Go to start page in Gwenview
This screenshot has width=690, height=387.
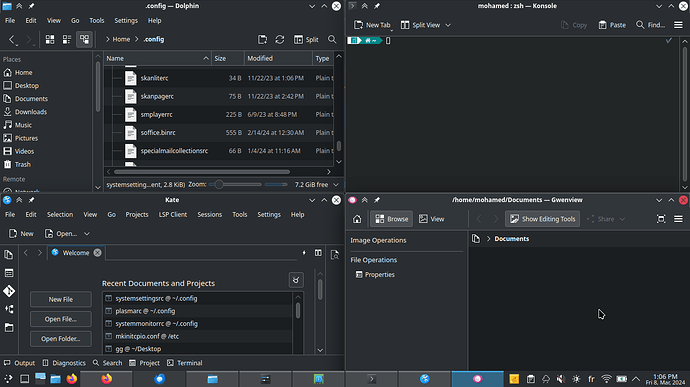click(357, 219)
